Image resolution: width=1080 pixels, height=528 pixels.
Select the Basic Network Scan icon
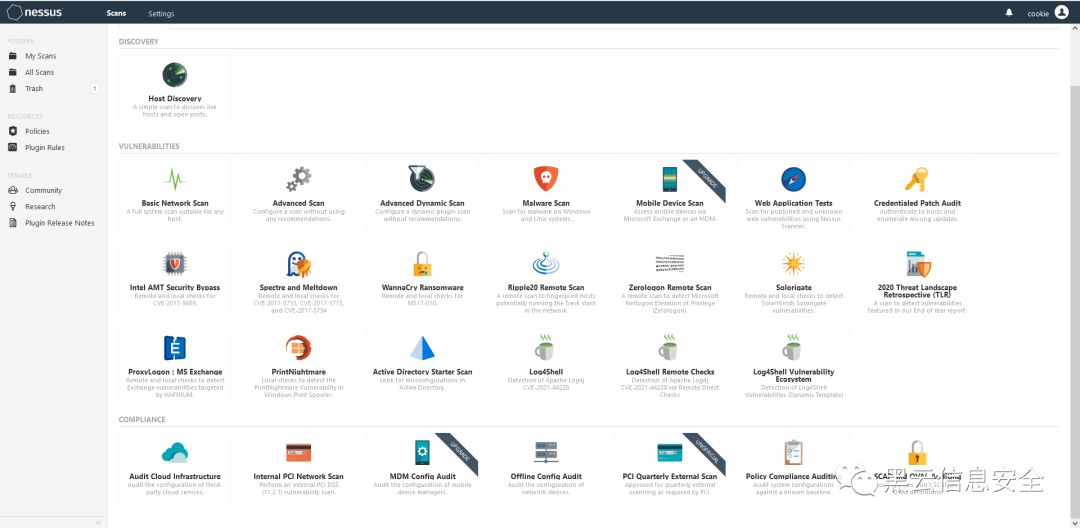click(175, 180)
